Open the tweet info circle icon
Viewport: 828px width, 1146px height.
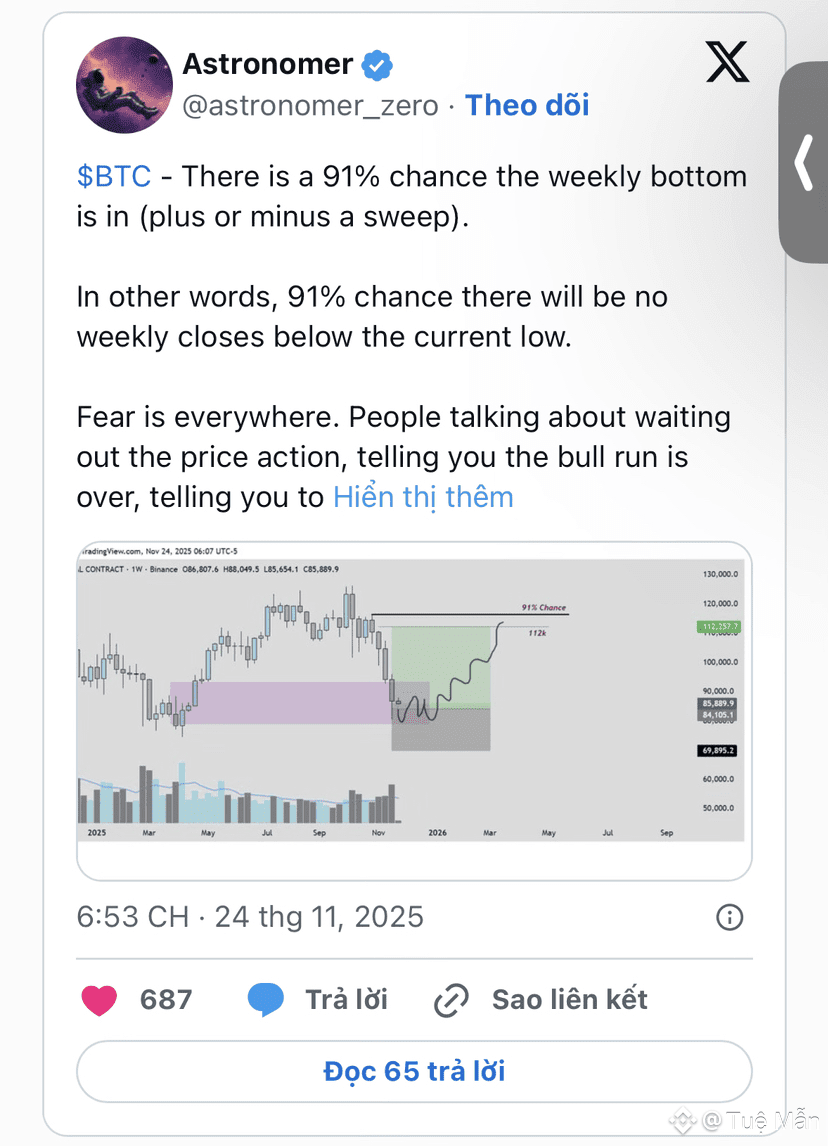tap(730, 917)
